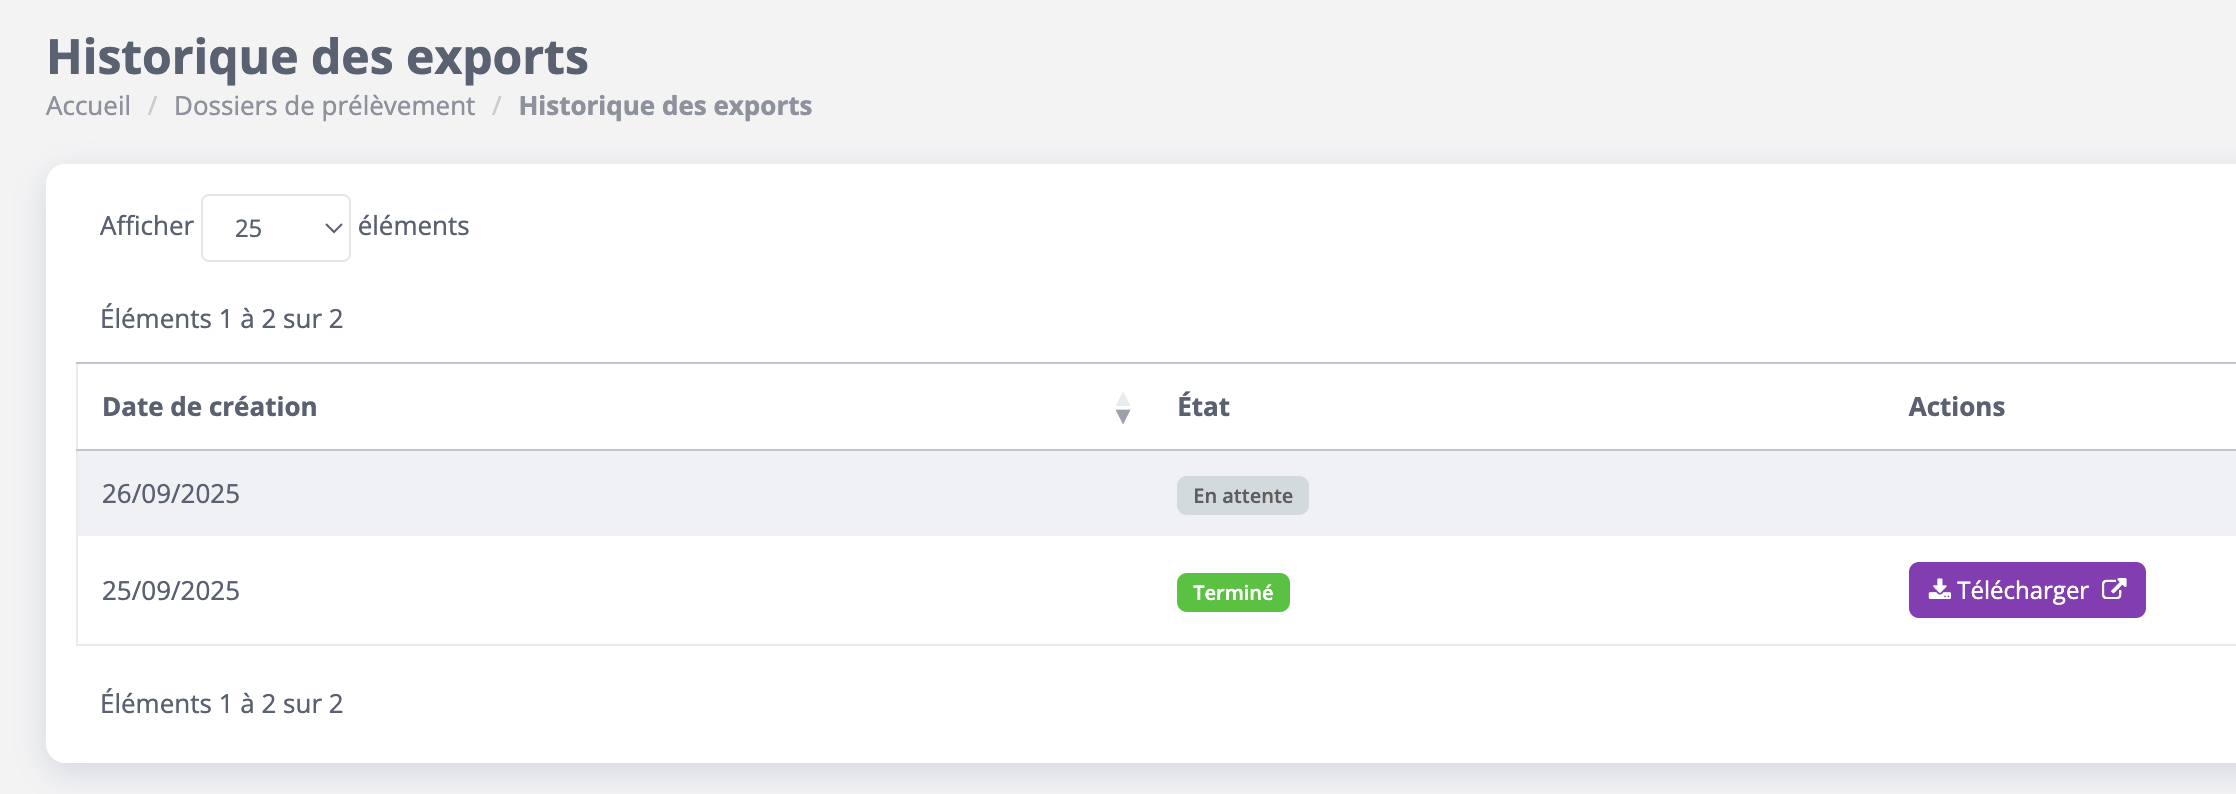Download the 25/09/2025 export with Télécharger
Screen dimensions: 2236x794
point(2027,590)
